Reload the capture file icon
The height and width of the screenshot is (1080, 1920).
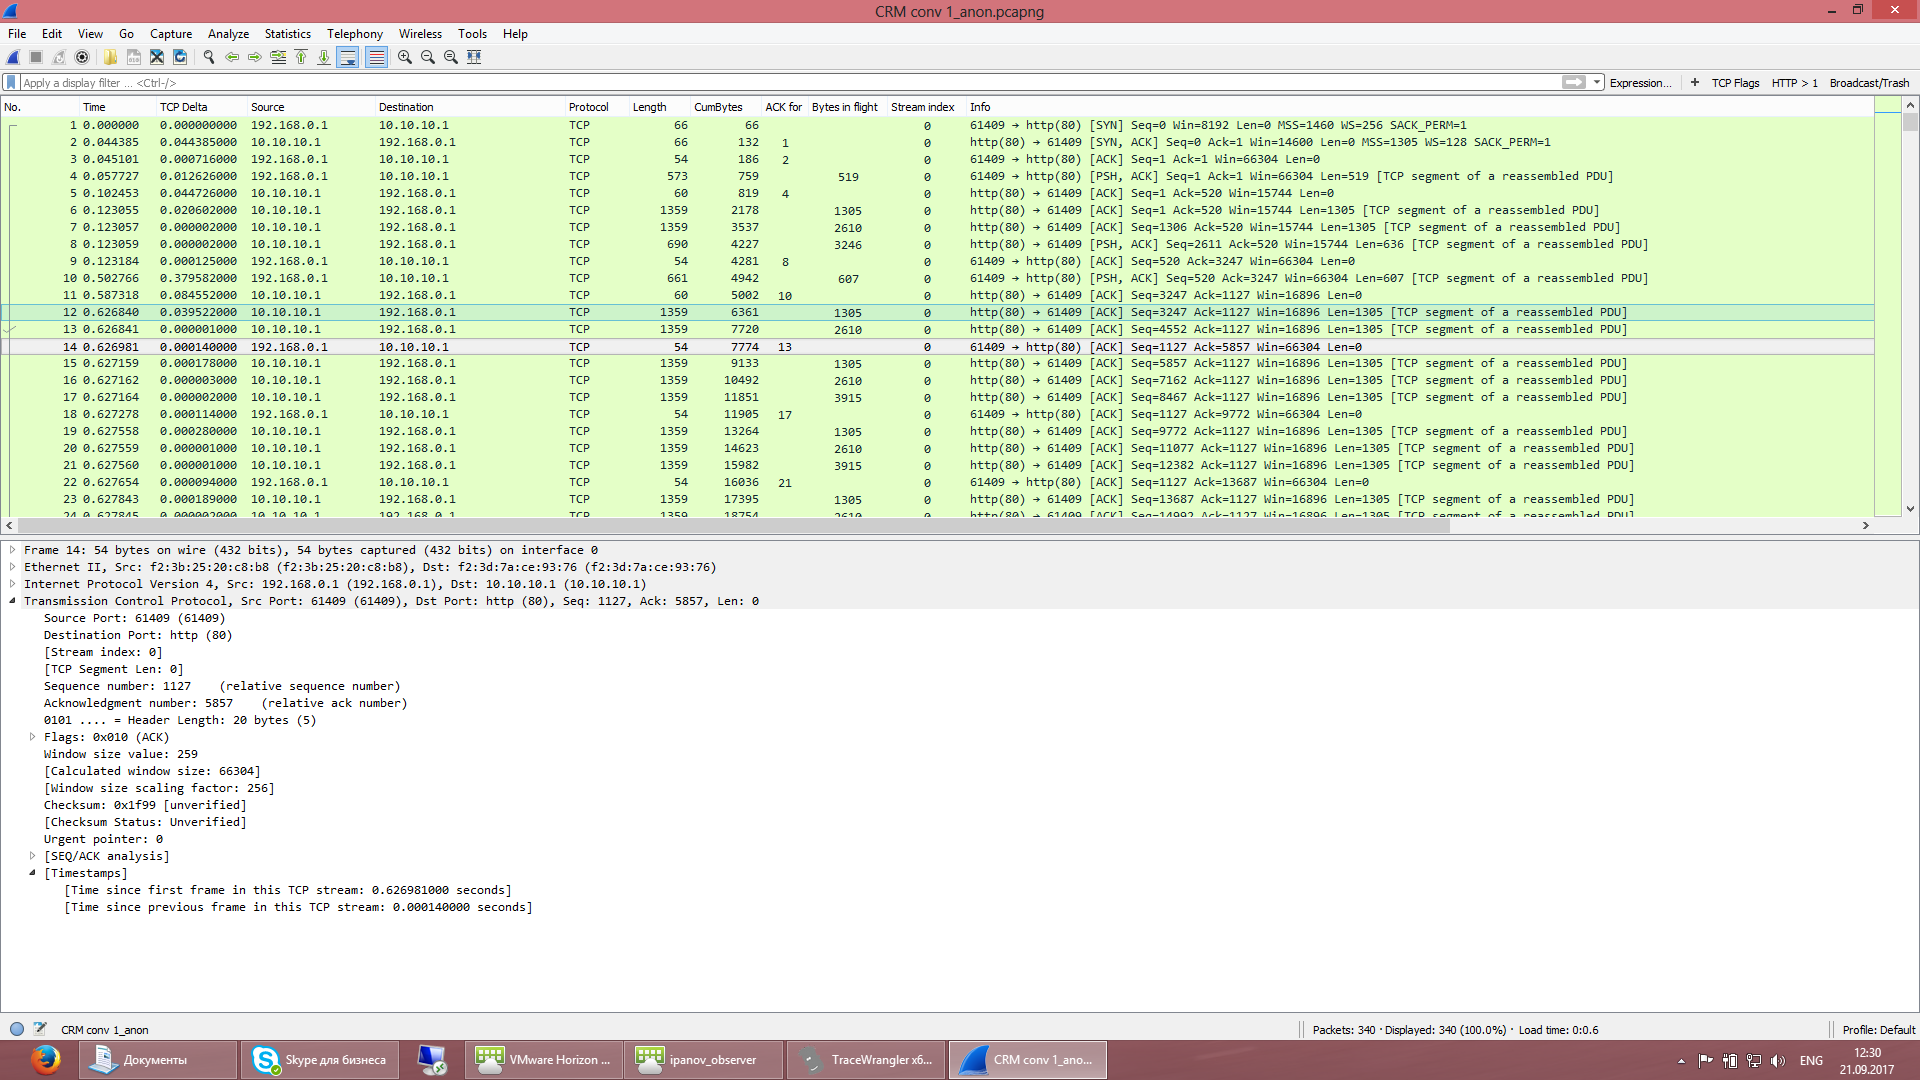pos(180,57)
